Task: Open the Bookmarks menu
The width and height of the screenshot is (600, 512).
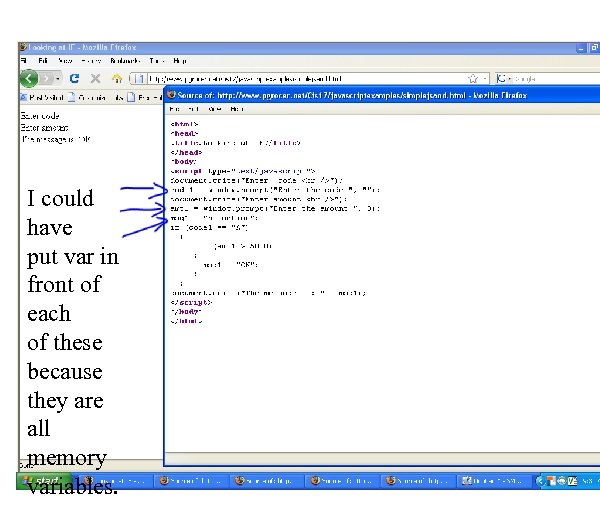Action: coord(125,61)
